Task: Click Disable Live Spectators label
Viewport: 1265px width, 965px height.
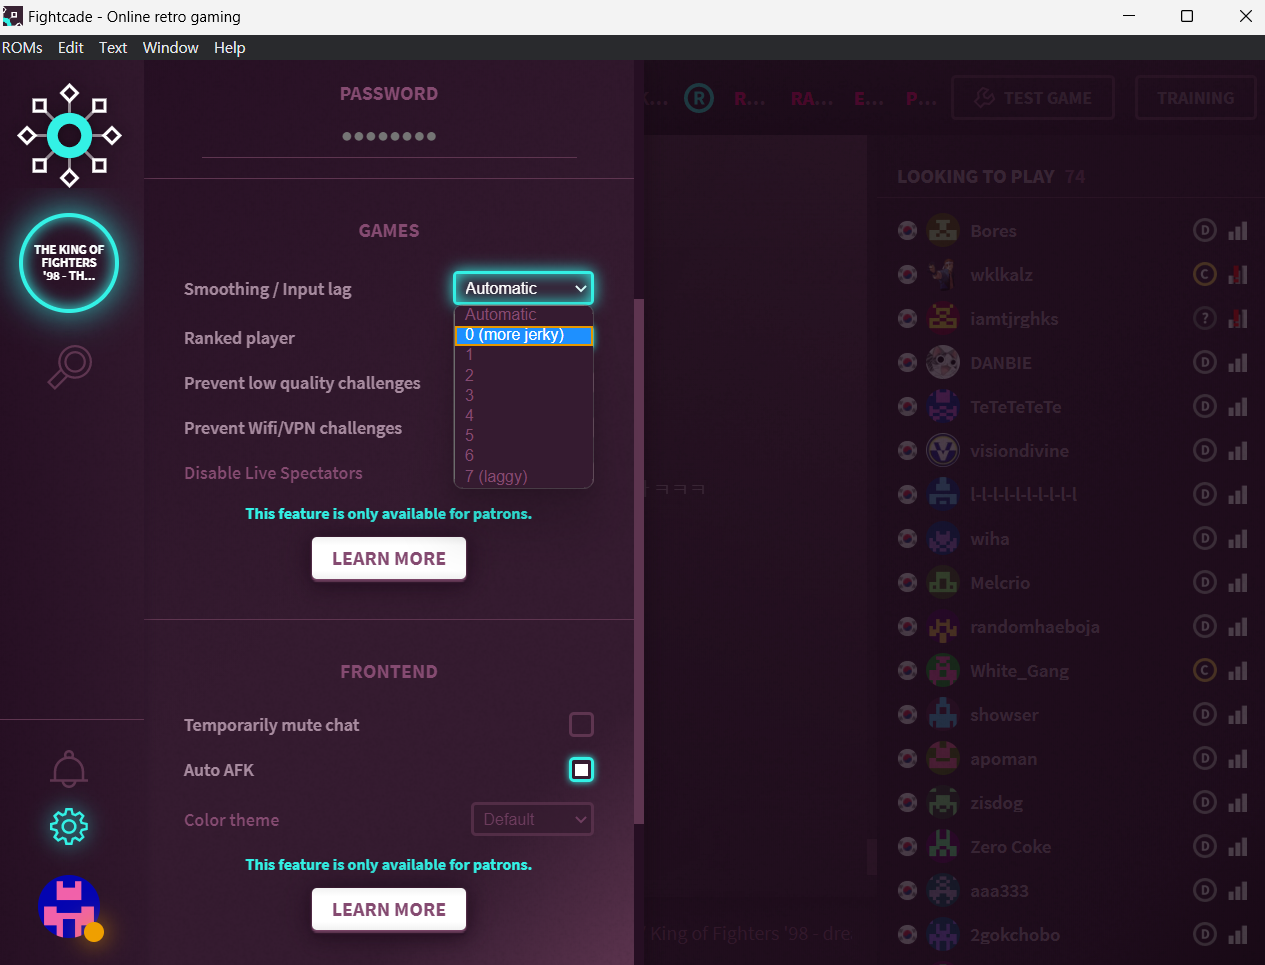Action: coord(273,473)
